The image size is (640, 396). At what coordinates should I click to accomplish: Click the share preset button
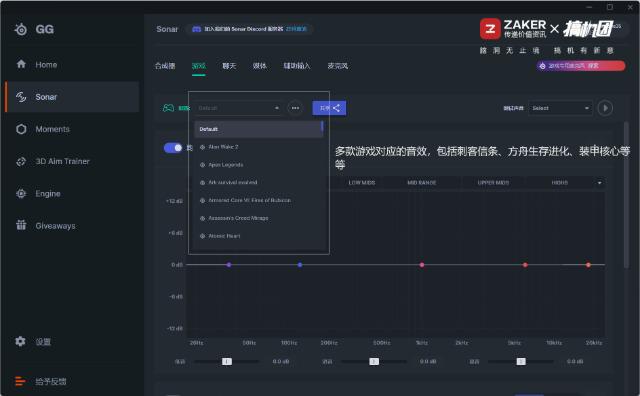tap(329, 108)
